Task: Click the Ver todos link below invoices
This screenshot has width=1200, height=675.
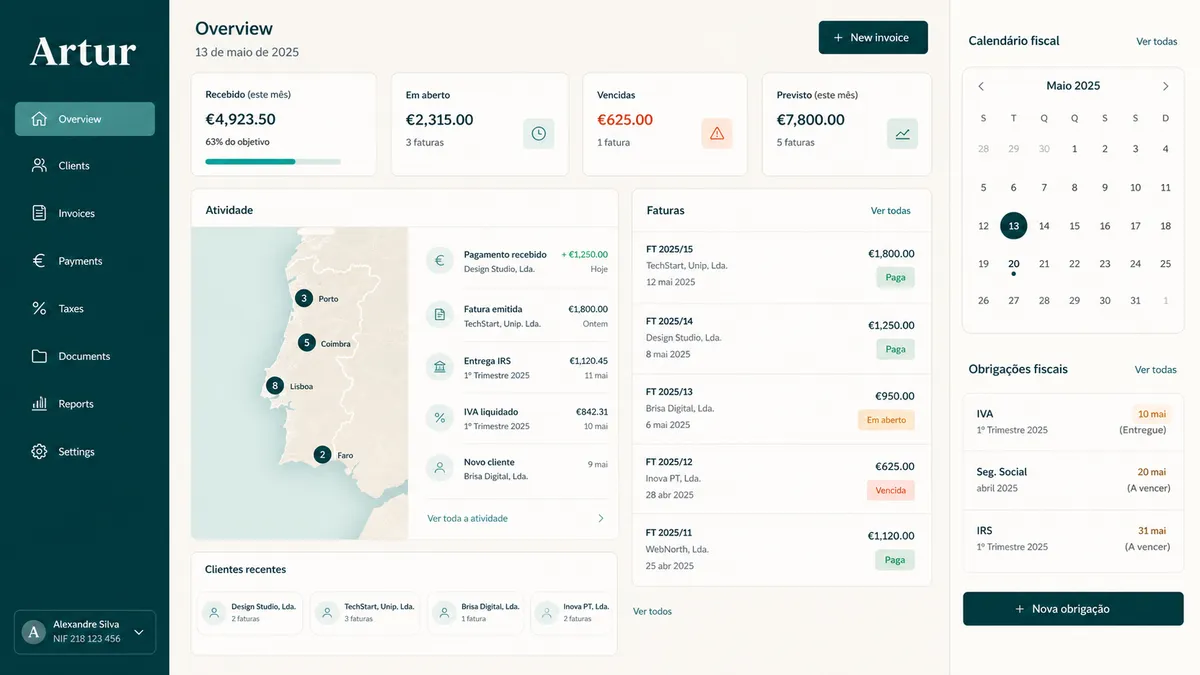Action: [652, 611]
